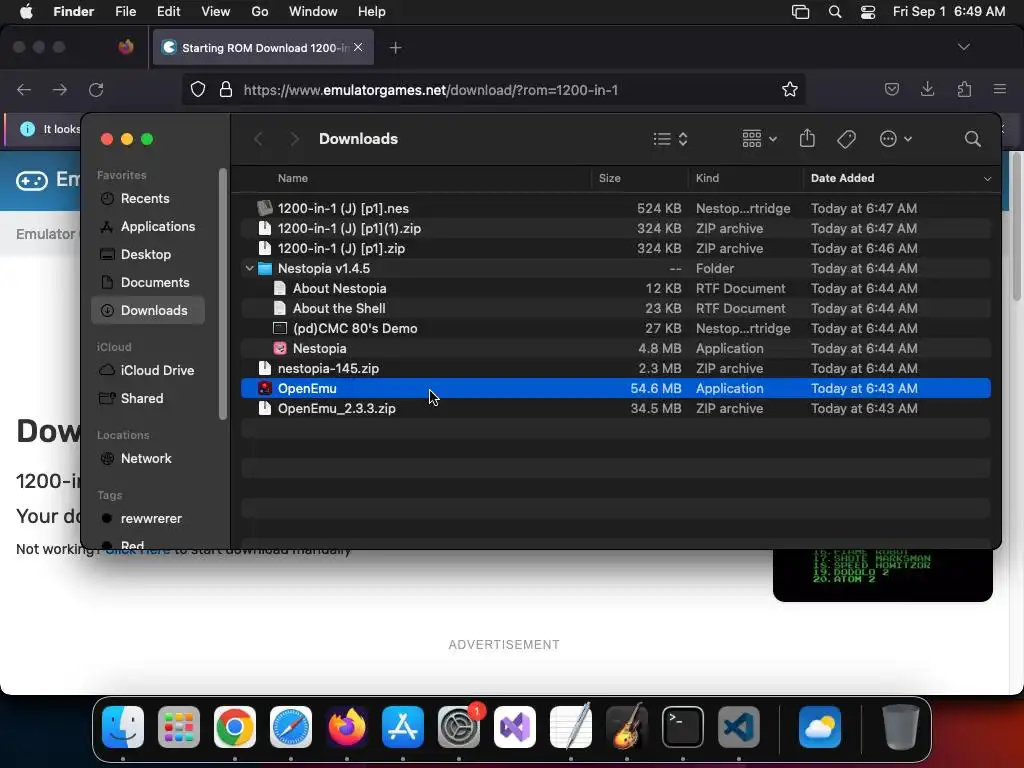The height and width of the screenshot is (768, 1024).
Task: Open GarageBand from the Dock
Action: tap(627, 727)
